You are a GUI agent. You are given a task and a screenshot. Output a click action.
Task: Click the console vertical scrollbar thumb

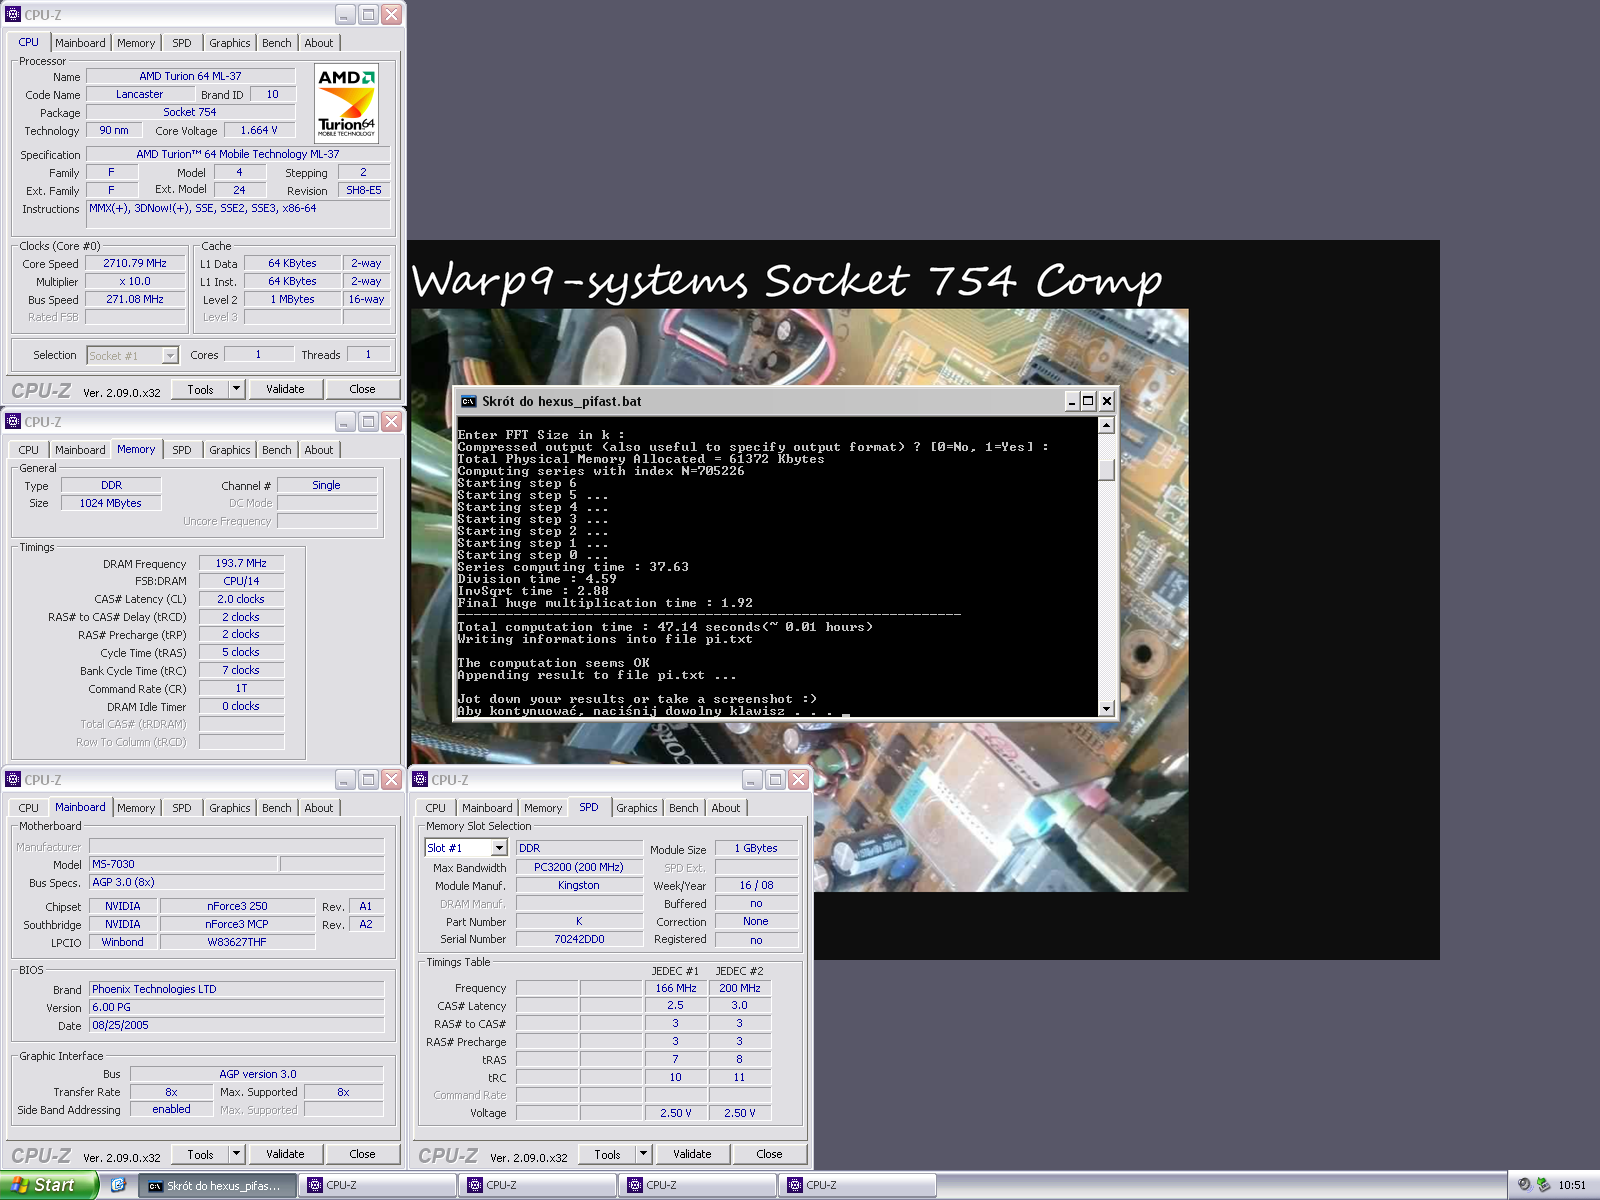1106,470
